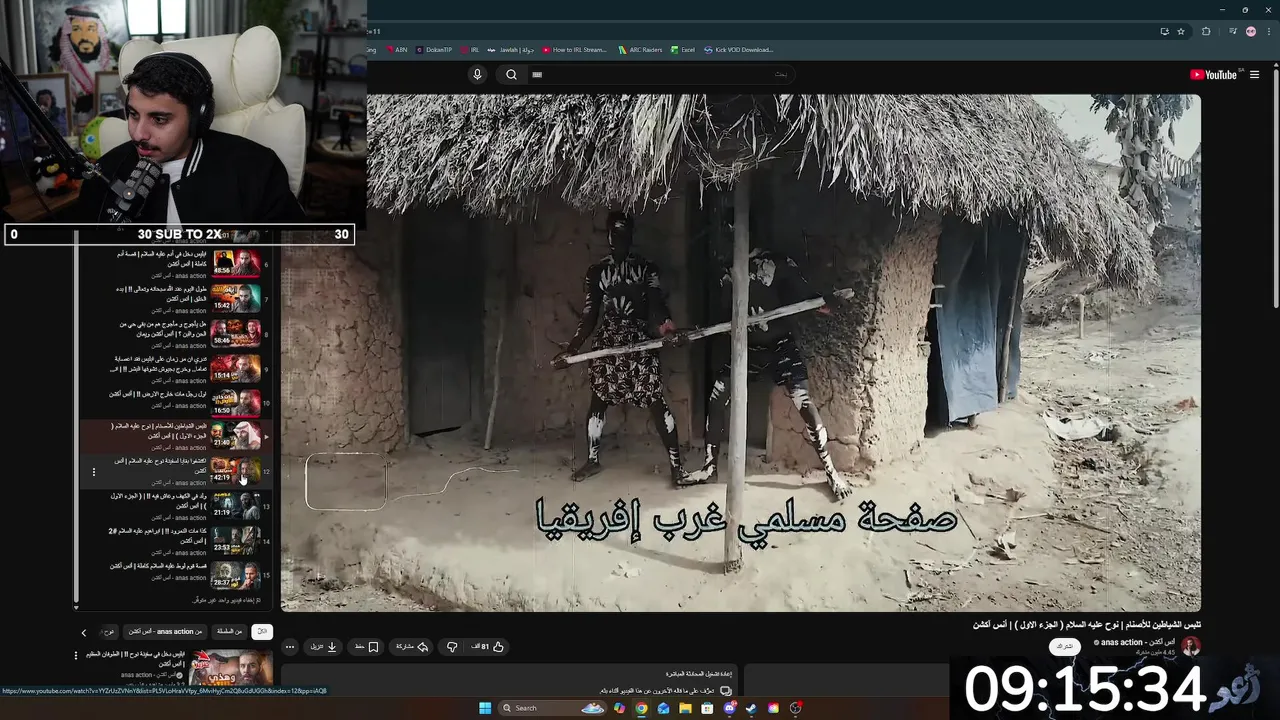Open File Explorer from the taskbar

[685, 708]
